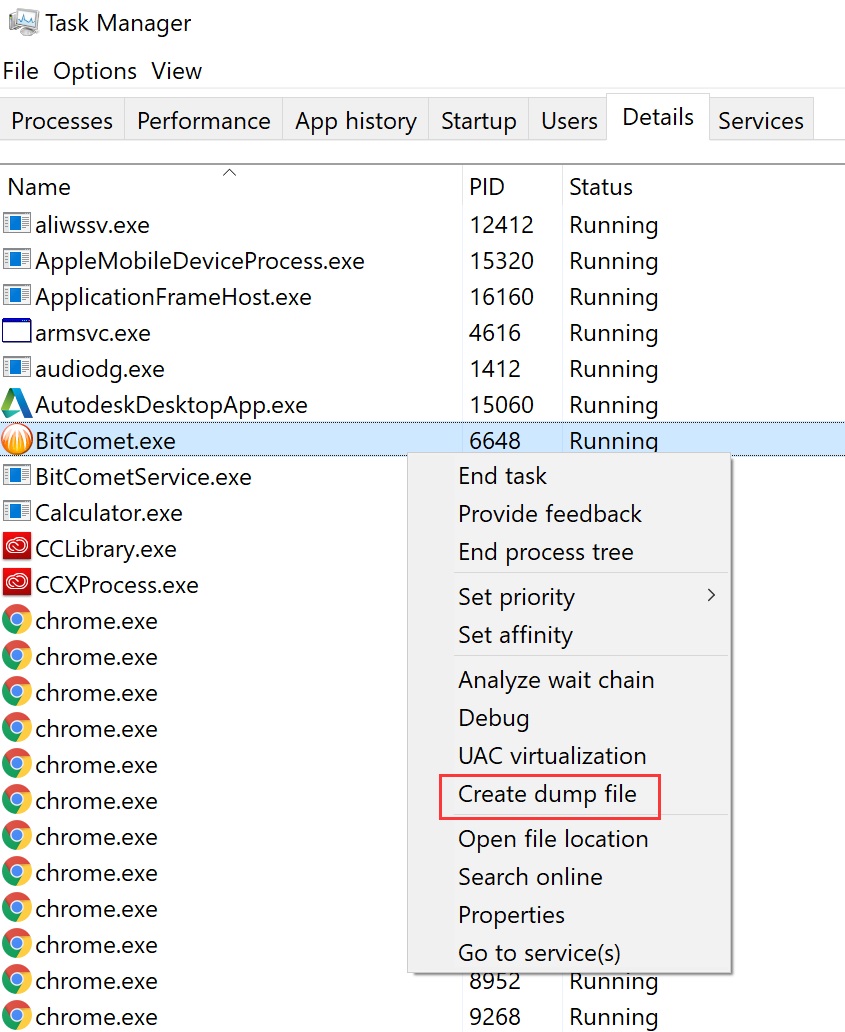This screenshot has height=1032, width=845.
Task: Click the Task Manager title bar icon
Action: click(x=24, y=22)
